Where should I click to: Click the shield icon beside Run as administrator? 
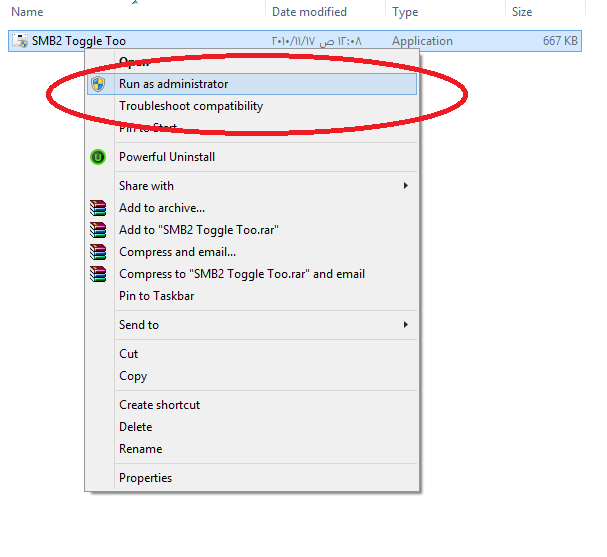(97, 84)
